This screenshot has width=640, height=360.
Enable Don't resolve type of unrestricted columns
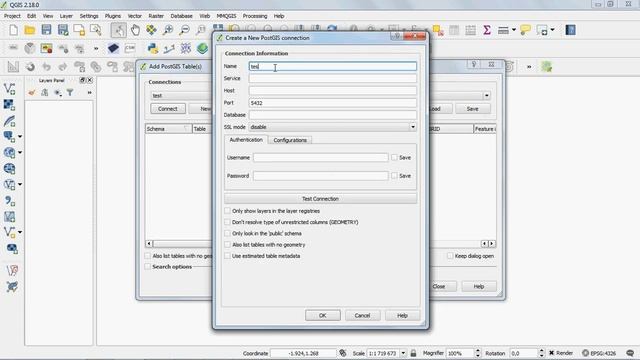coord(227,222)
